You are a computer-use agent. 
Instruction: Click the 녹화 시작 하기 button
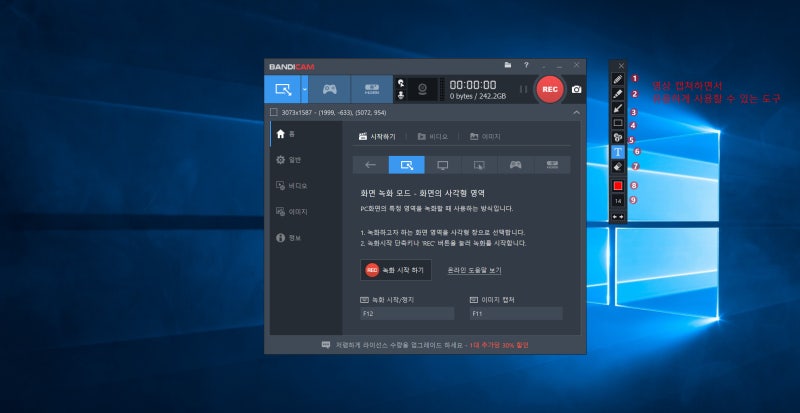396,270
